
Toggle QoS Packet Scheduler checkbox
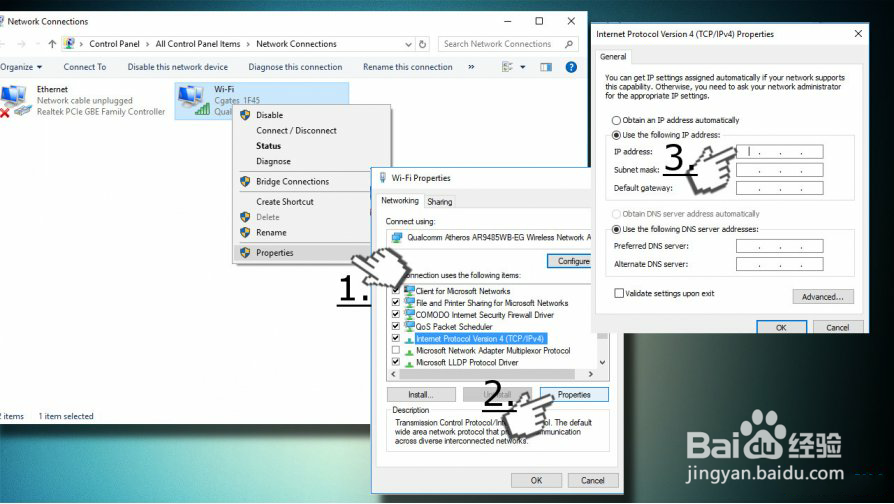[396, 326]
